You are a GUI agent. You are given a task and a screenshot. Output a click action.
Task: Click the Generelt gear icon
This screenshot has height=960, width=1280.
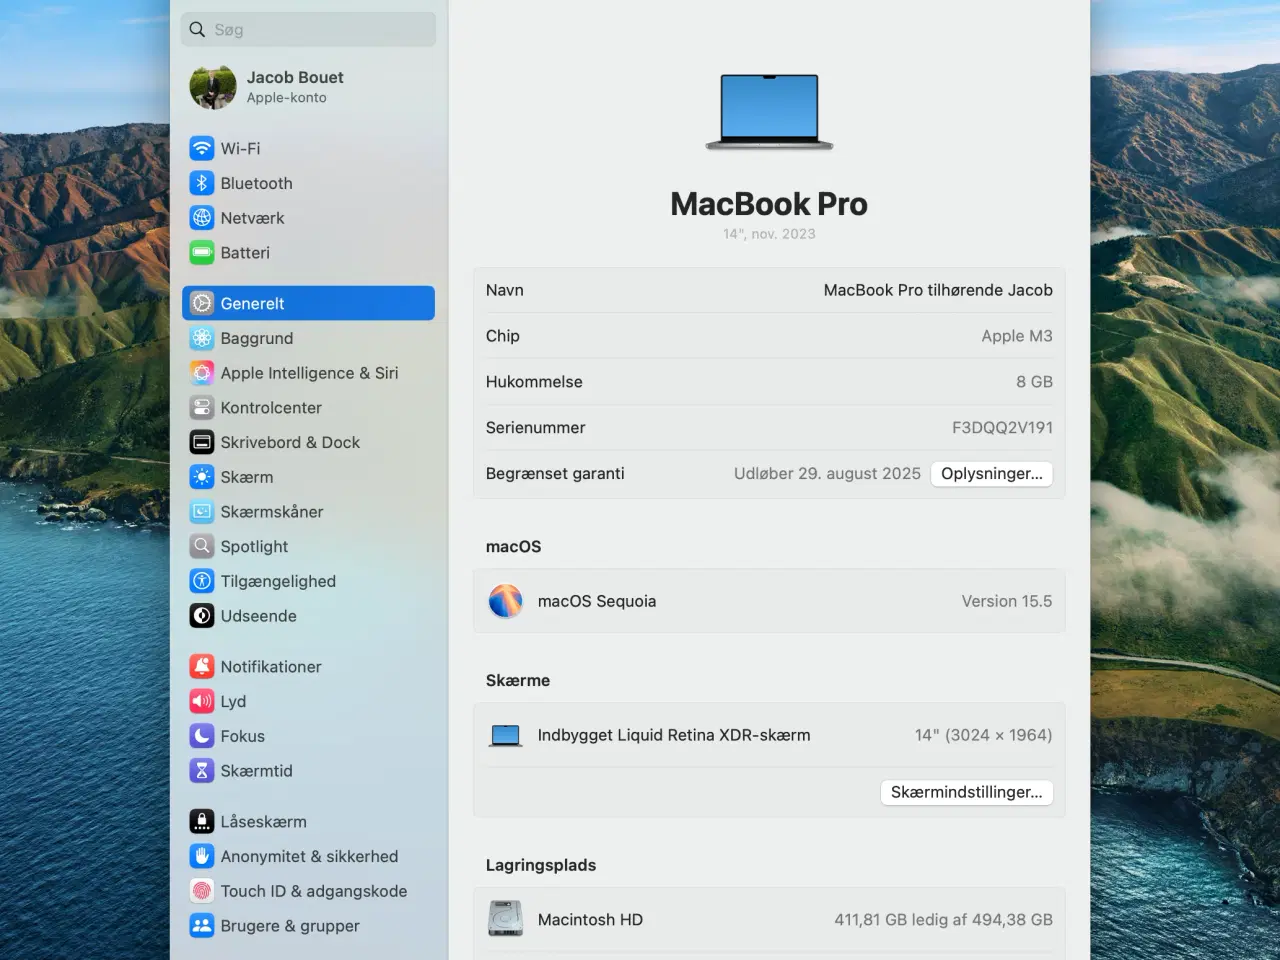[x=202, y=303]
